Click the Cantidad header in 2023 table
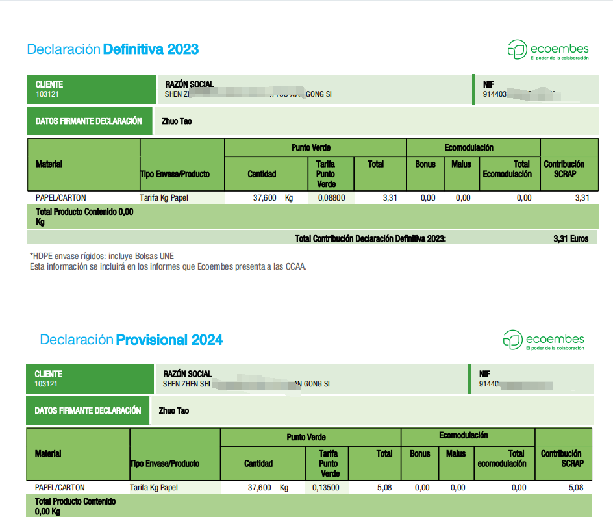This screenshot has height=518, width=614. pos(262,174)
